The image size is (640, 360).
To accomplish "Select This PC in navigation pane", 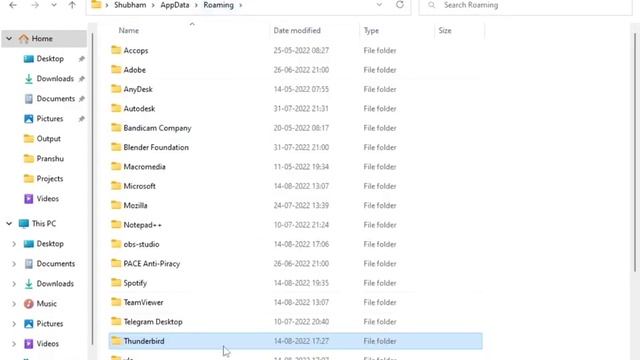I will [44, 224].
